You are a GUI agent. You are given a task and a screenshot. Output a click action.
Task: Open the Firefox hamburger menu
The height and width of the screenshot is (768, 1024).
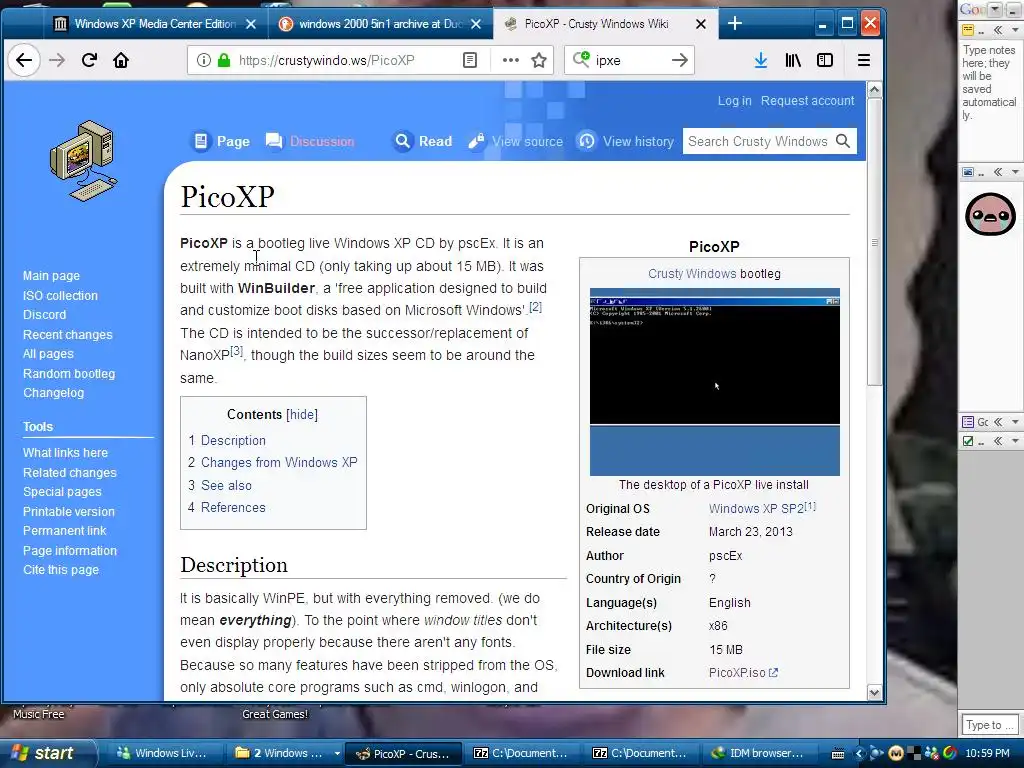[x=863, y=60]
